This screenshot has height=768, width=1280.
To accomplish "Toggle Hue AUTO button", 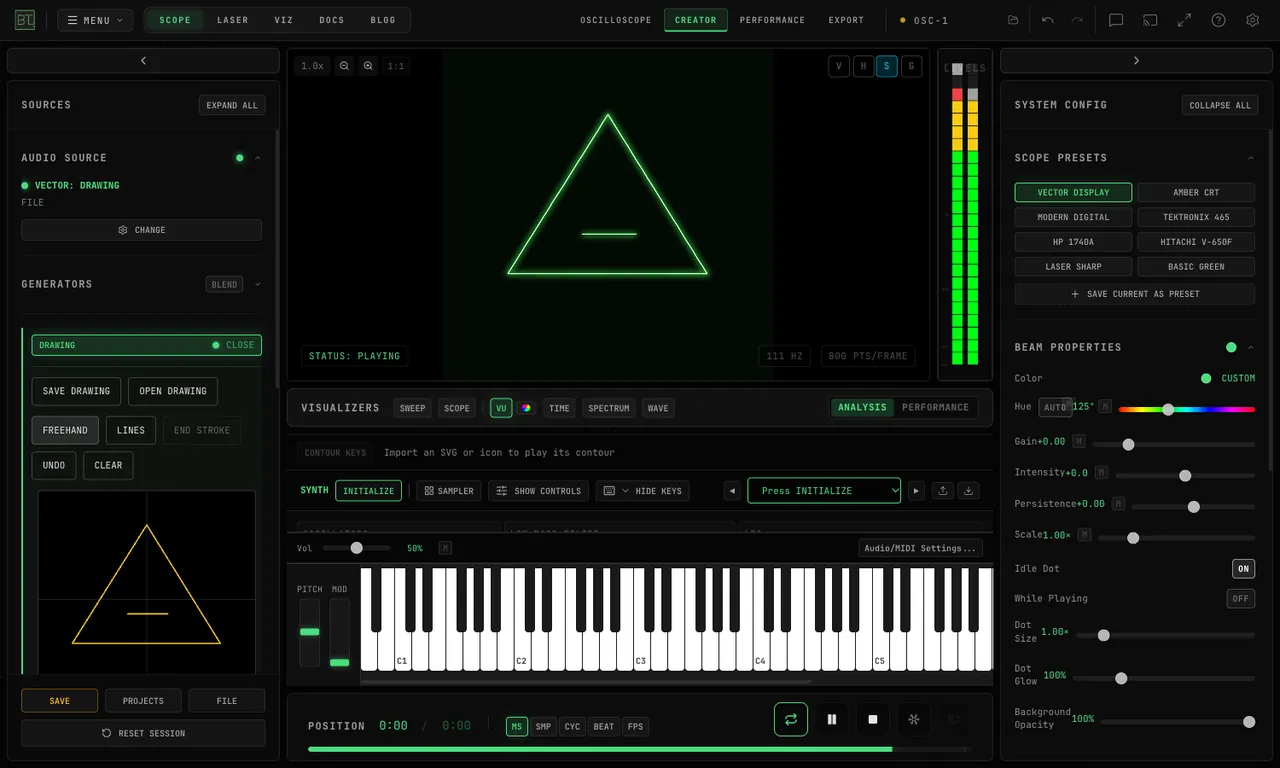I will (x=1055, y=407).
